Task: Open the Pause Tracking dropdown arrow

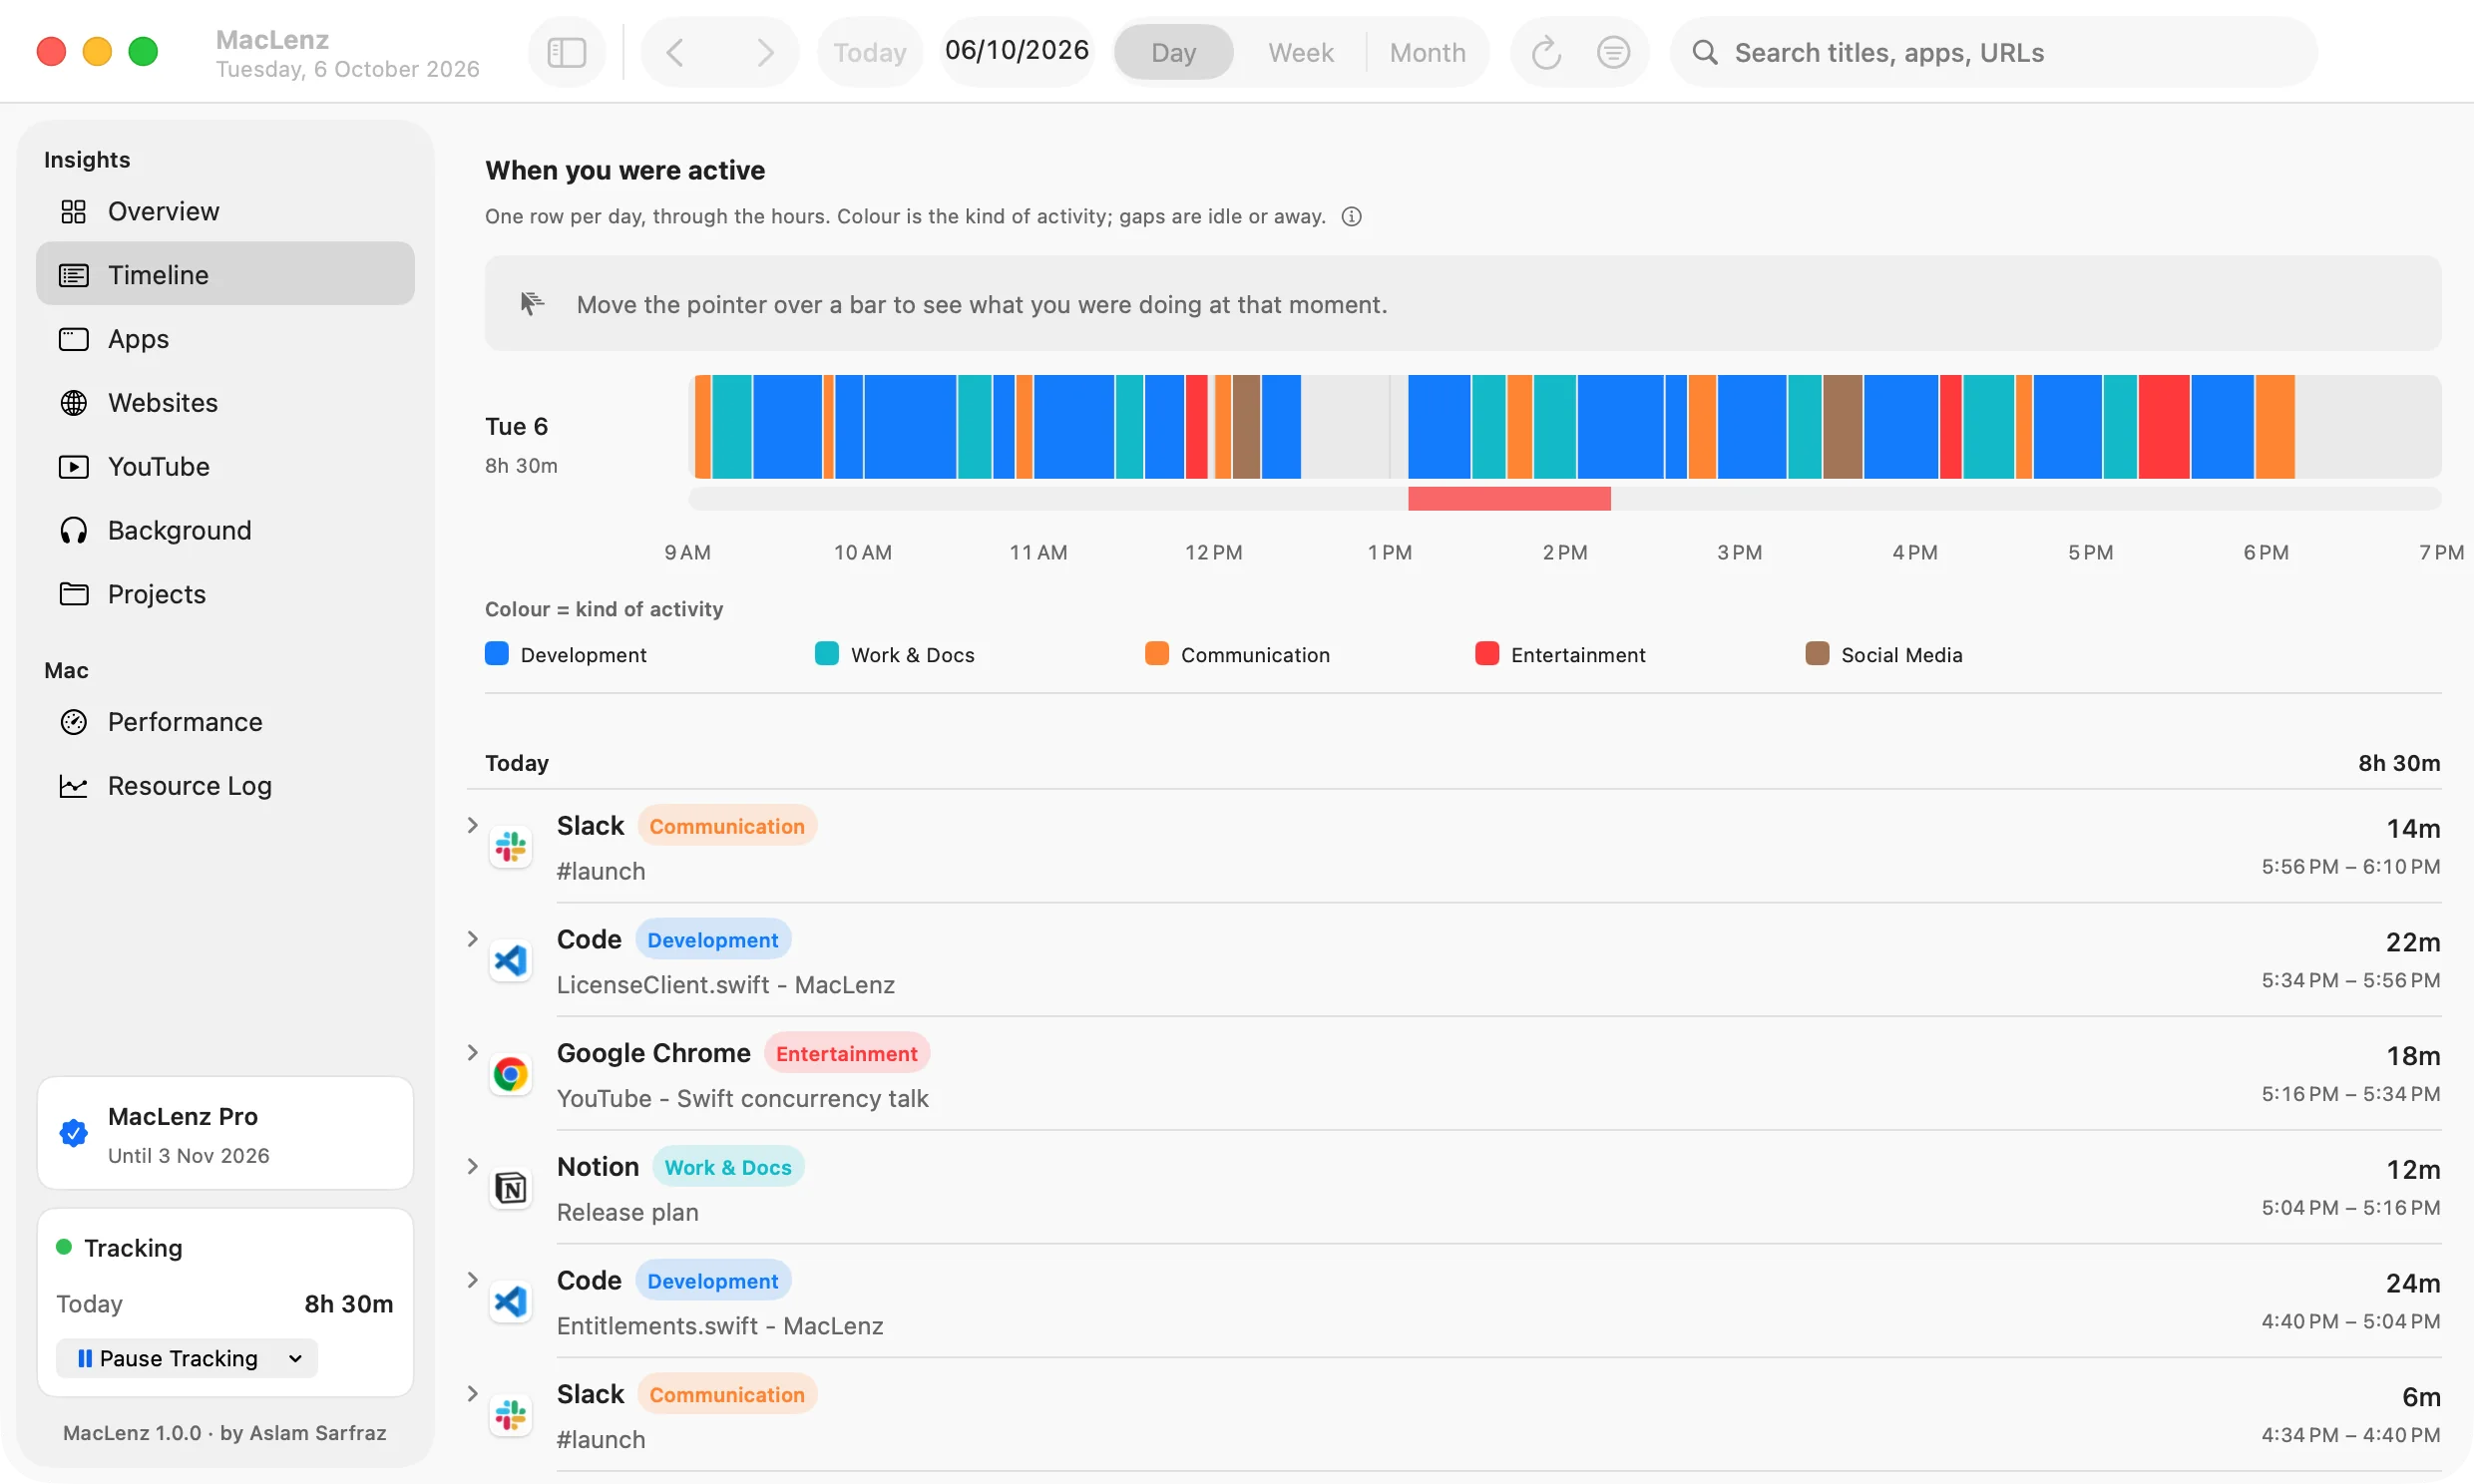Action: tap(295, 1358)
